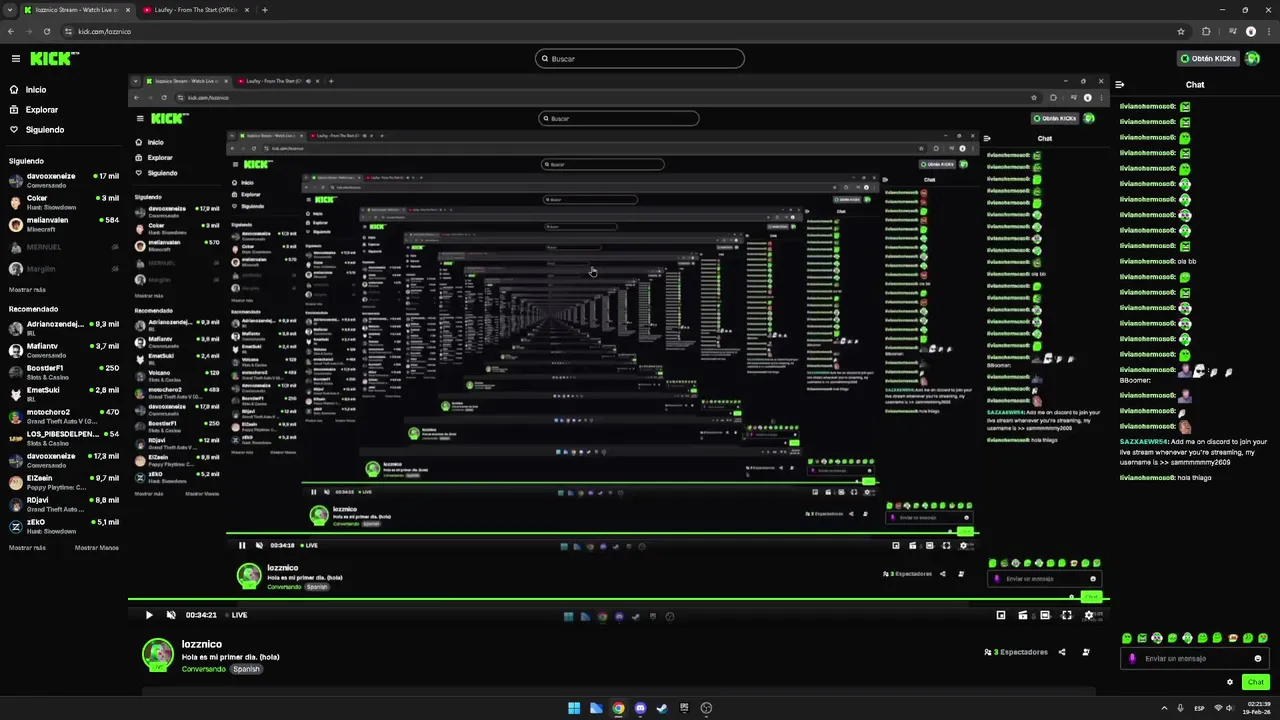Open EmetSuki's IRL stream

click(x=64, y=394)
